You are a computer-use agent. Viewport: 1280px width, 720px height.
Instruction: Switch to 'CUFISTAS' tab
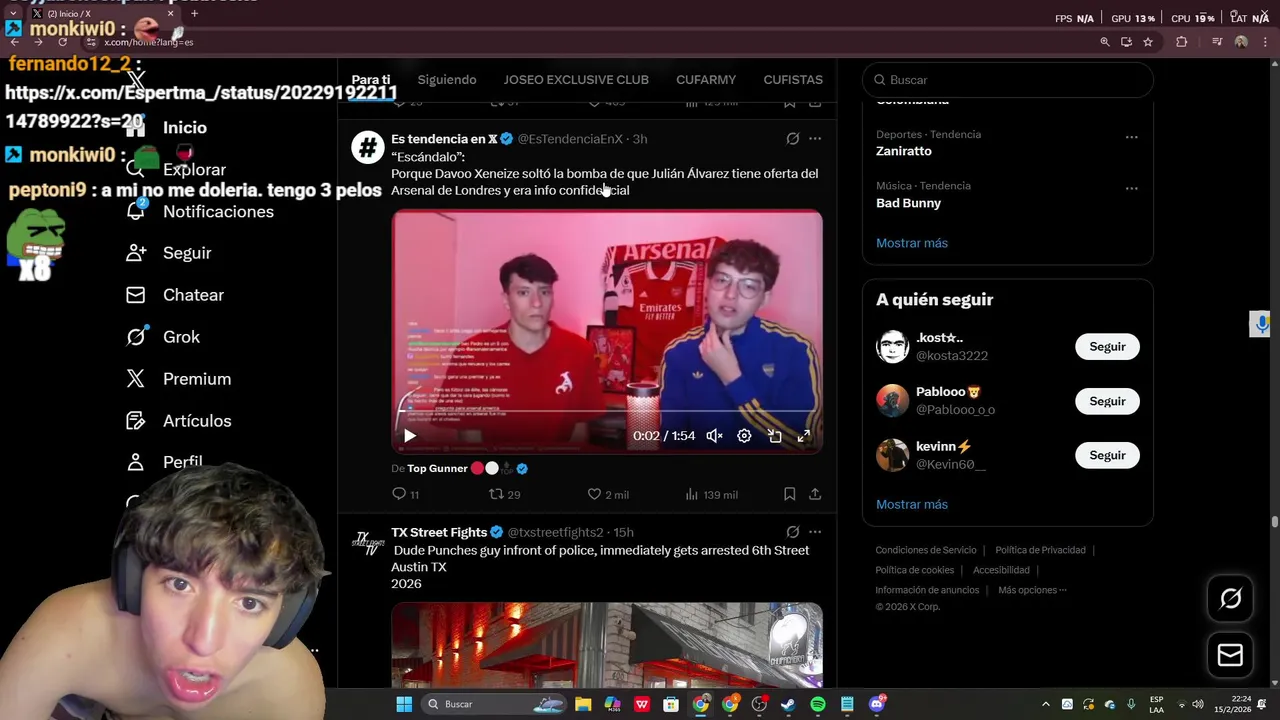tap(793, 80)
